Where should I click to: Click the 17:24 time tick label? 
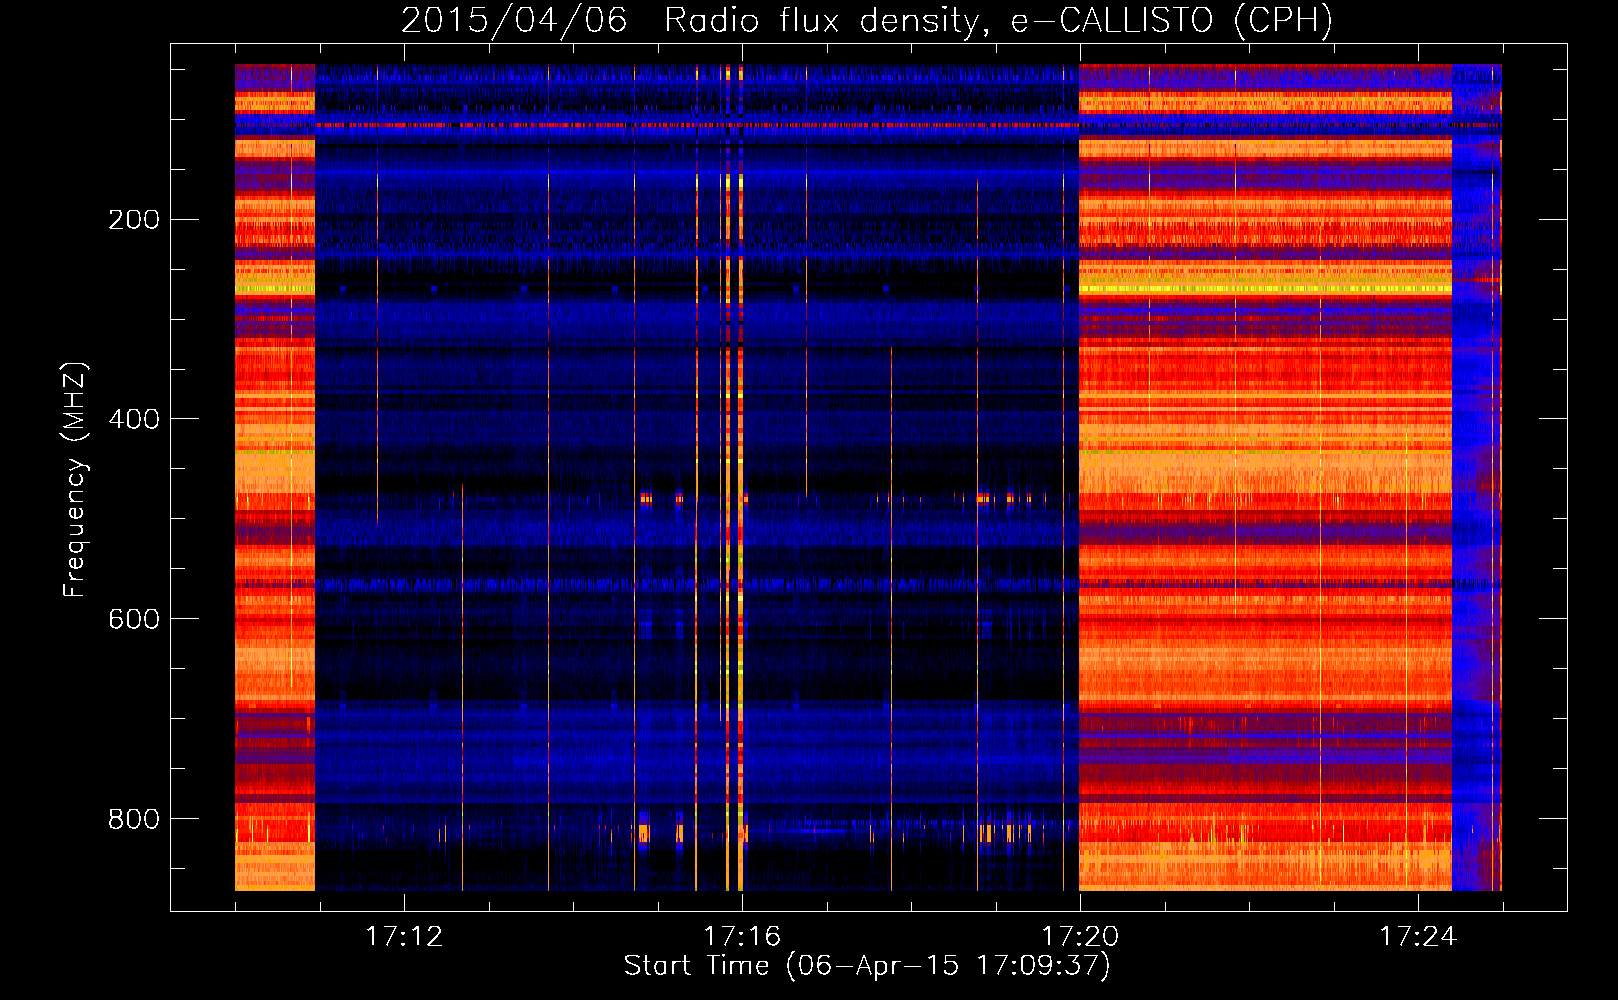tap(1418, 936)
